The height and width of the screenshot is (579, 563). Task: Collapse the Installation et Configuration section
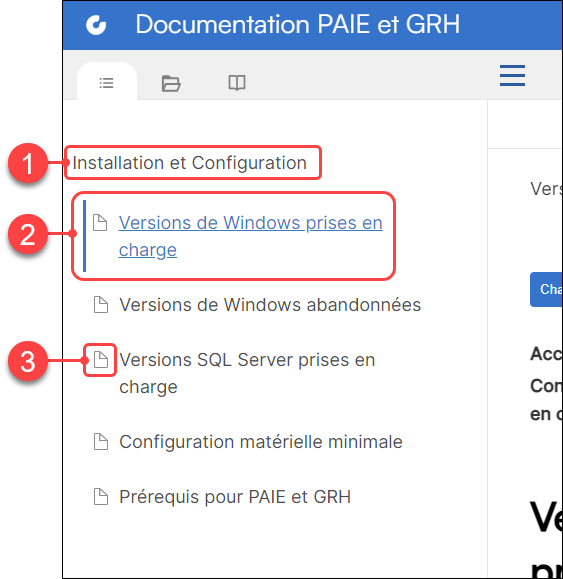pos(189,163)
